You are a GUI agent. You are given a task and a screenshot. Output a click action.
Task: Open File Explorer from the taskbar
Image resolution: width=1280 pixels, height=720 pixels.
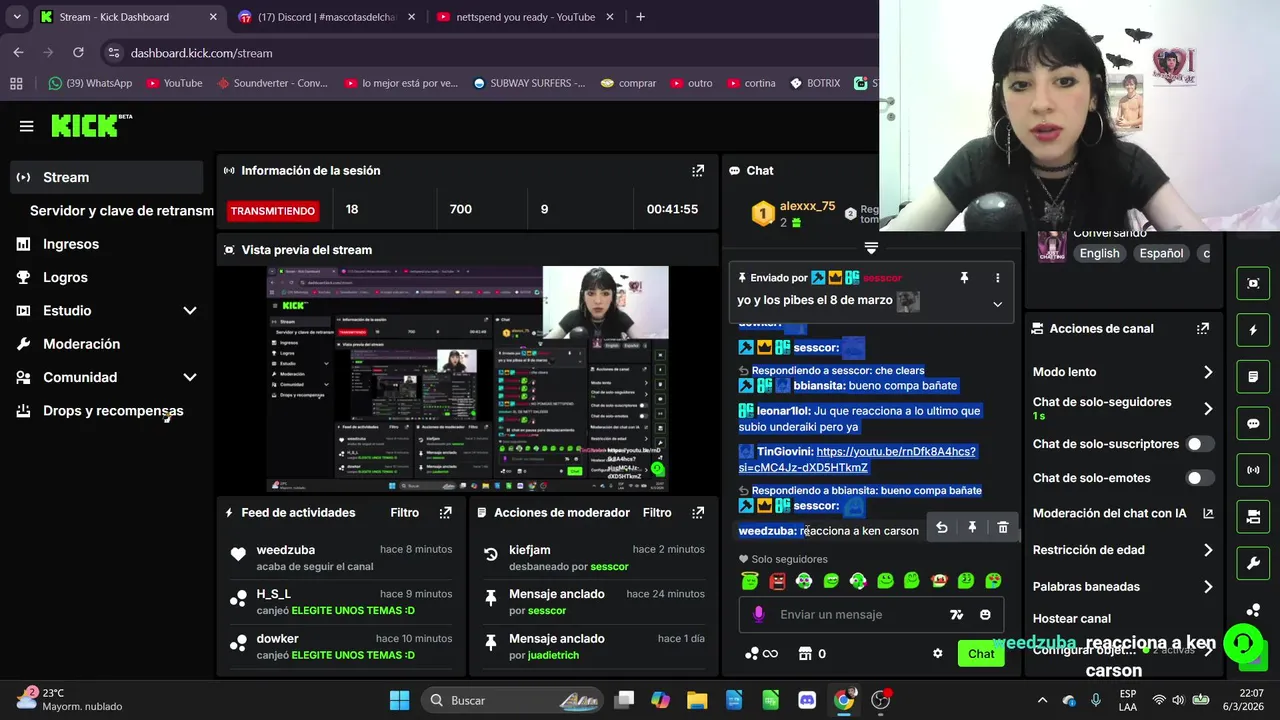(x=697, y=700)
